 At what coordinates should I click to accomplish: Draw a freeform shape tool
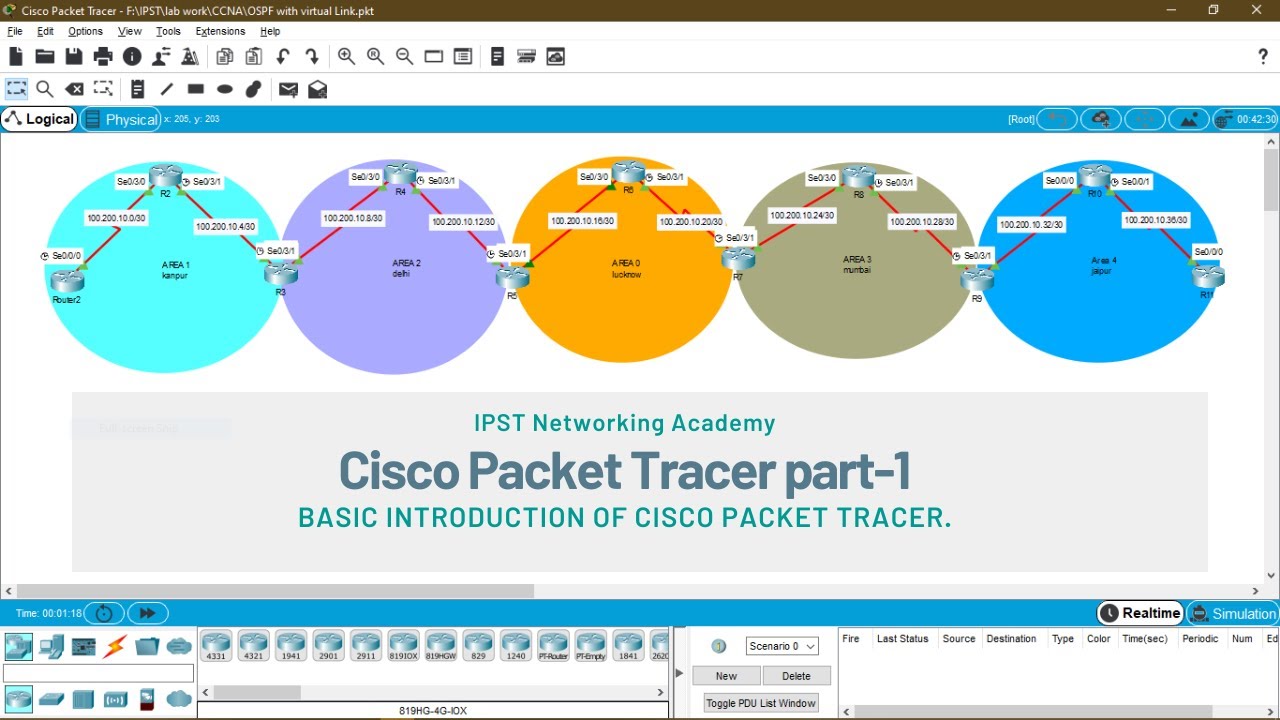[x=254, y=89]
